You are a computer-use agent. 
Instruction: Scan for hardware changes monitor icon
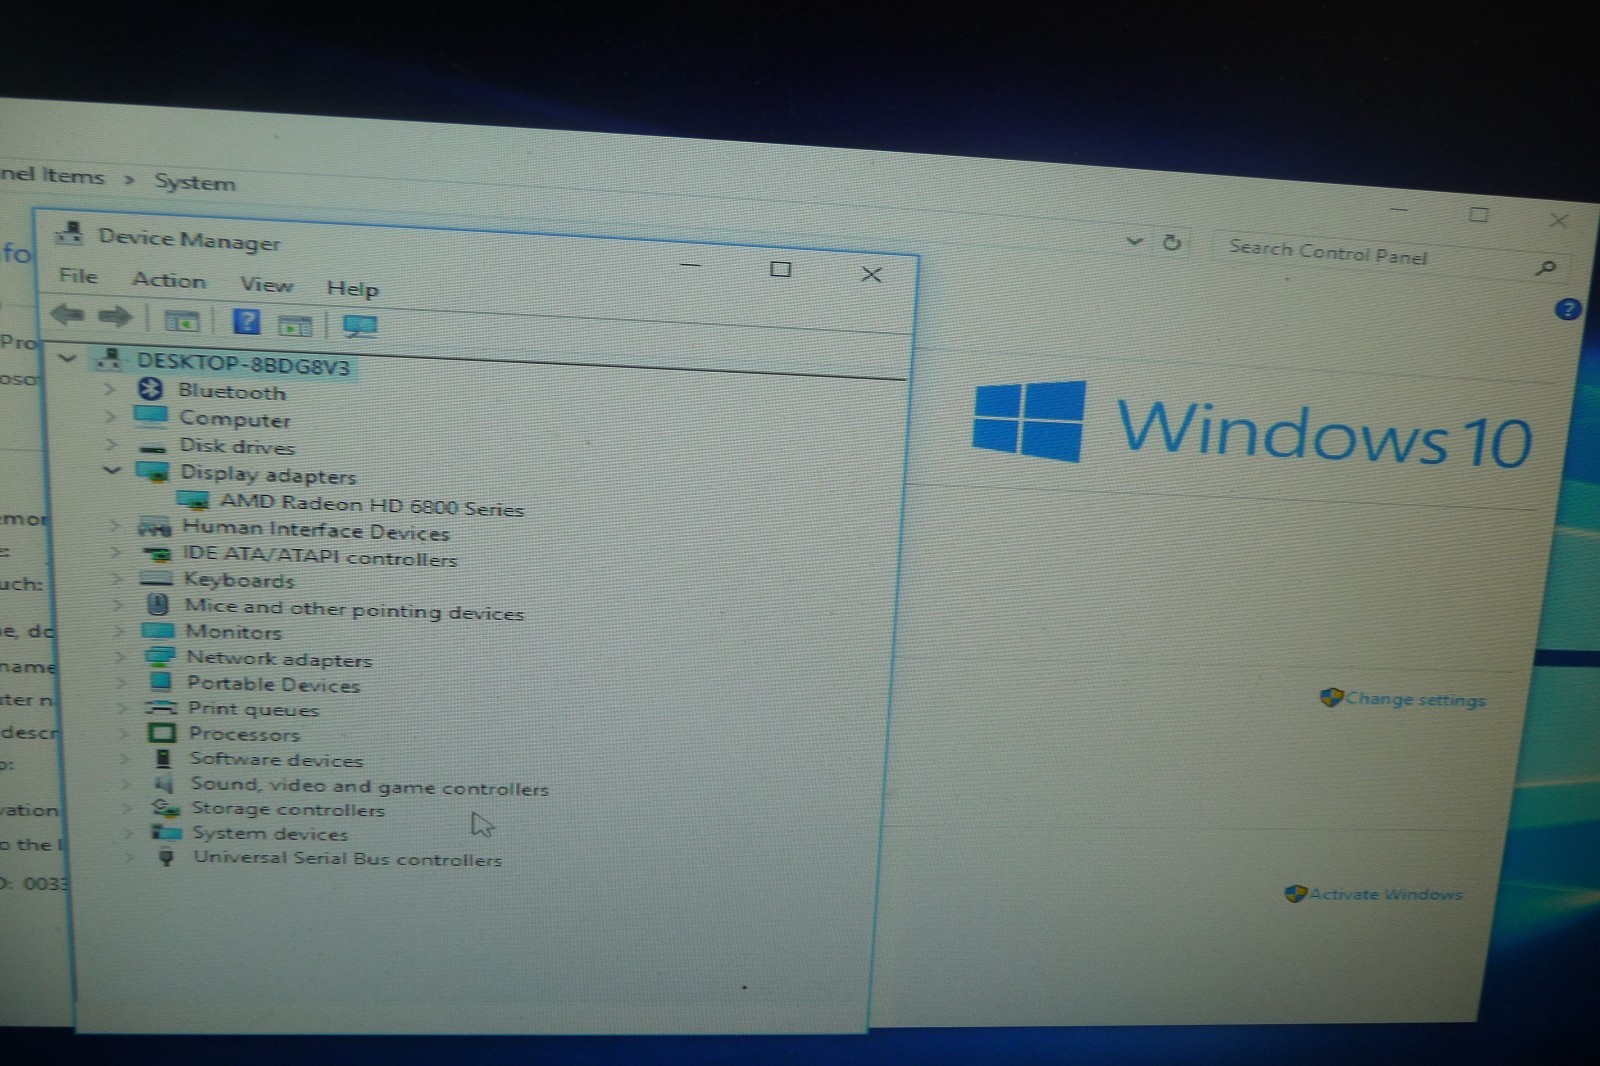tap(360, 326)
